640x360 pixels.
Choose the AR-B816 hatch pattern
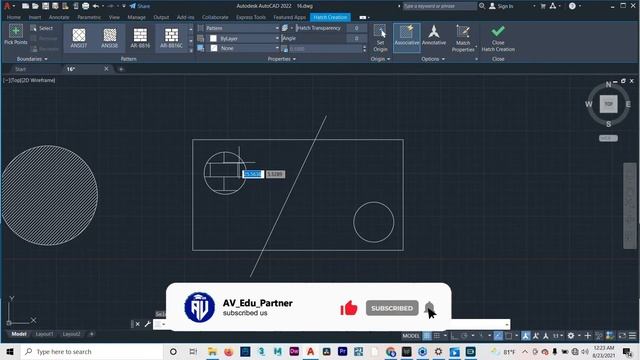coord(140,38)
